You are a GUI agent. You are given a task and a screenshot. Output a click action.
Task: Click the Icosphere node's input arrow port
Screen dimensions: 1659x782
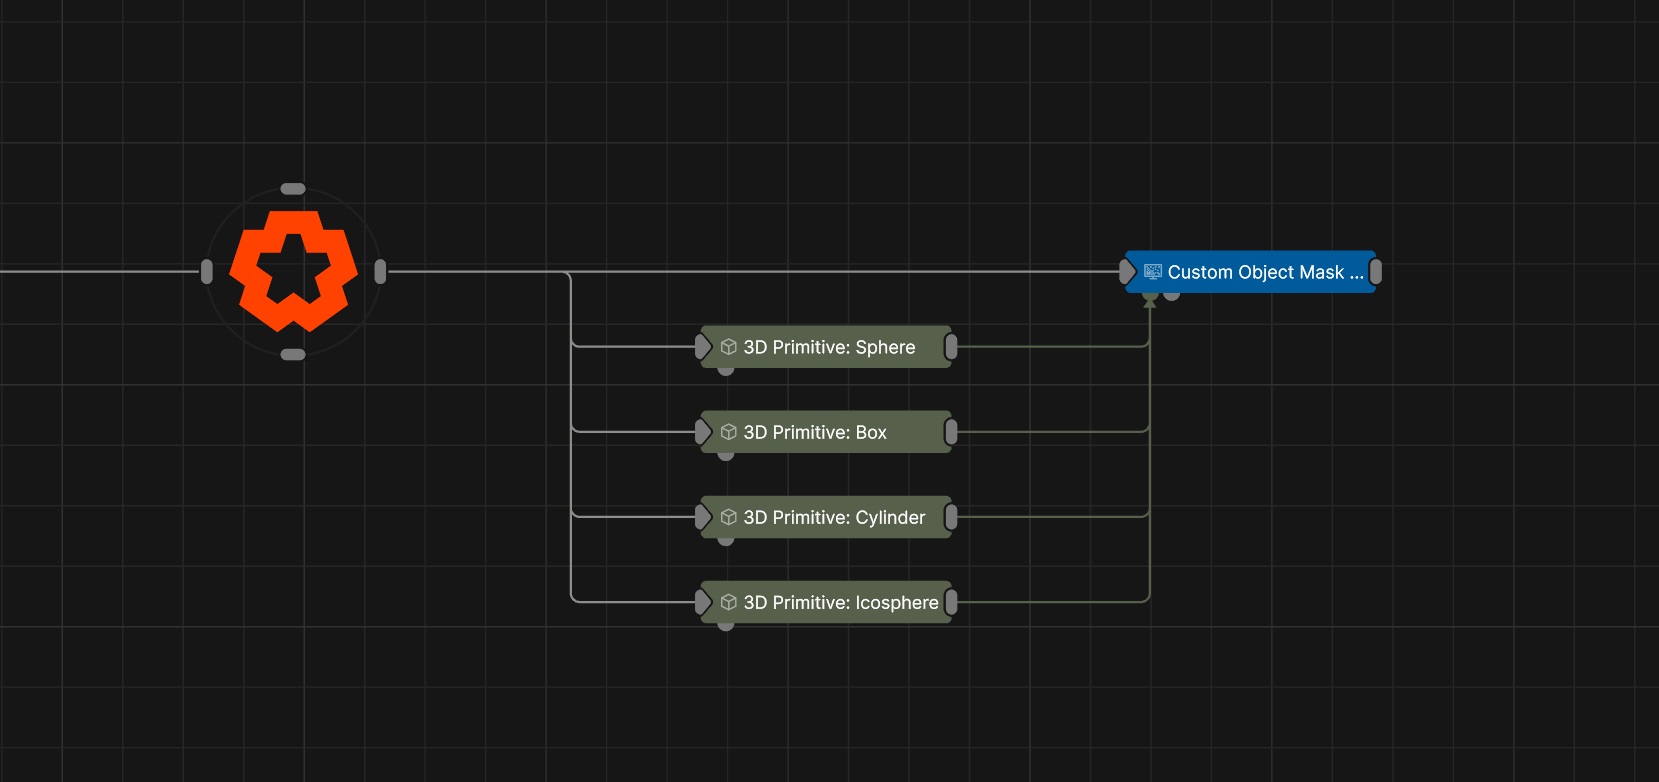(703, 602)
